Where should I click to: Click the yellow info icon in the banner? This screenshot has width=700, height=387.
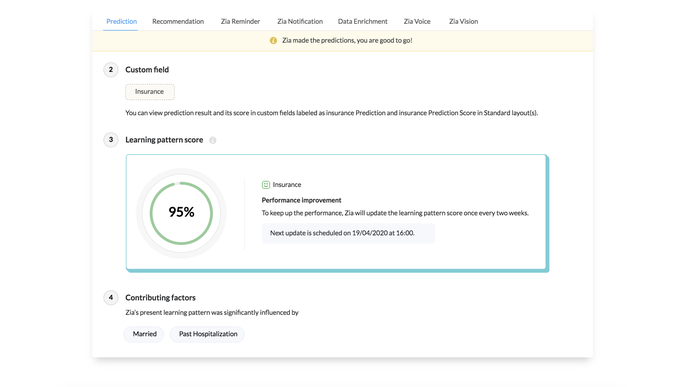[273, 41]
